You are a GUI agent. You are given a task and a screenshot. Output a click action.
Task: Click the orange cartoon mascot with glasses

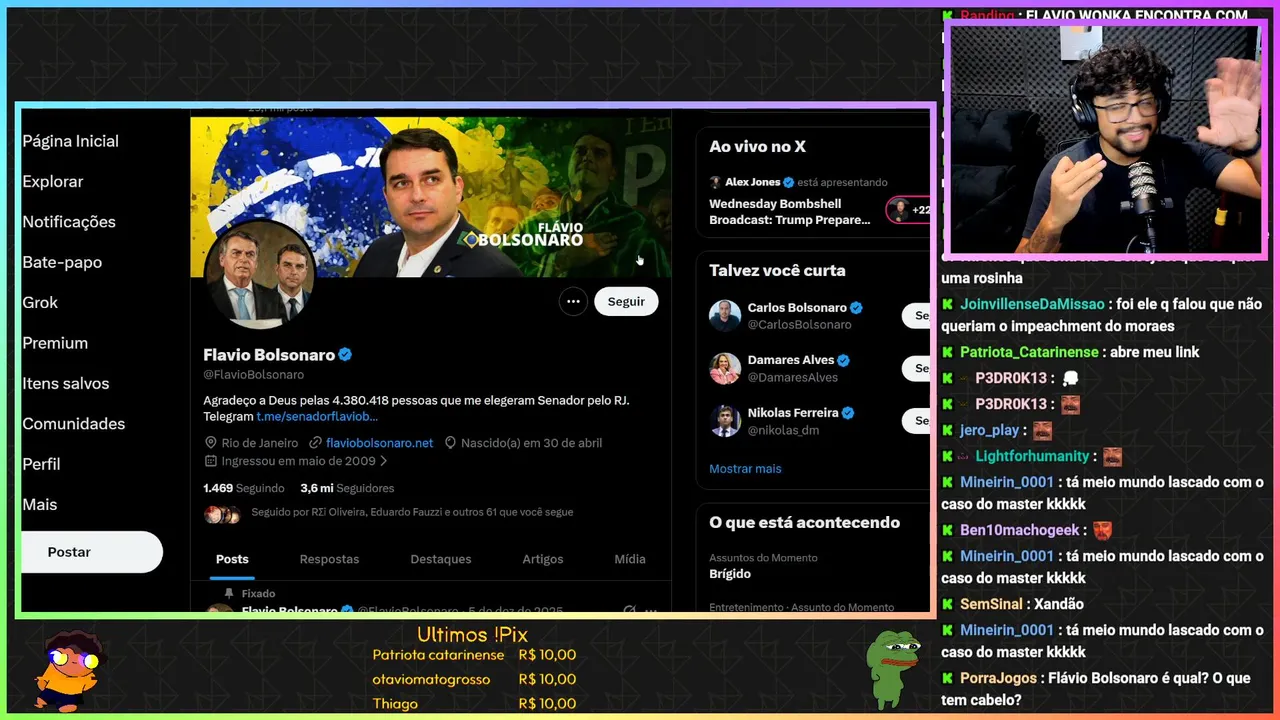[x=66, y=669]
